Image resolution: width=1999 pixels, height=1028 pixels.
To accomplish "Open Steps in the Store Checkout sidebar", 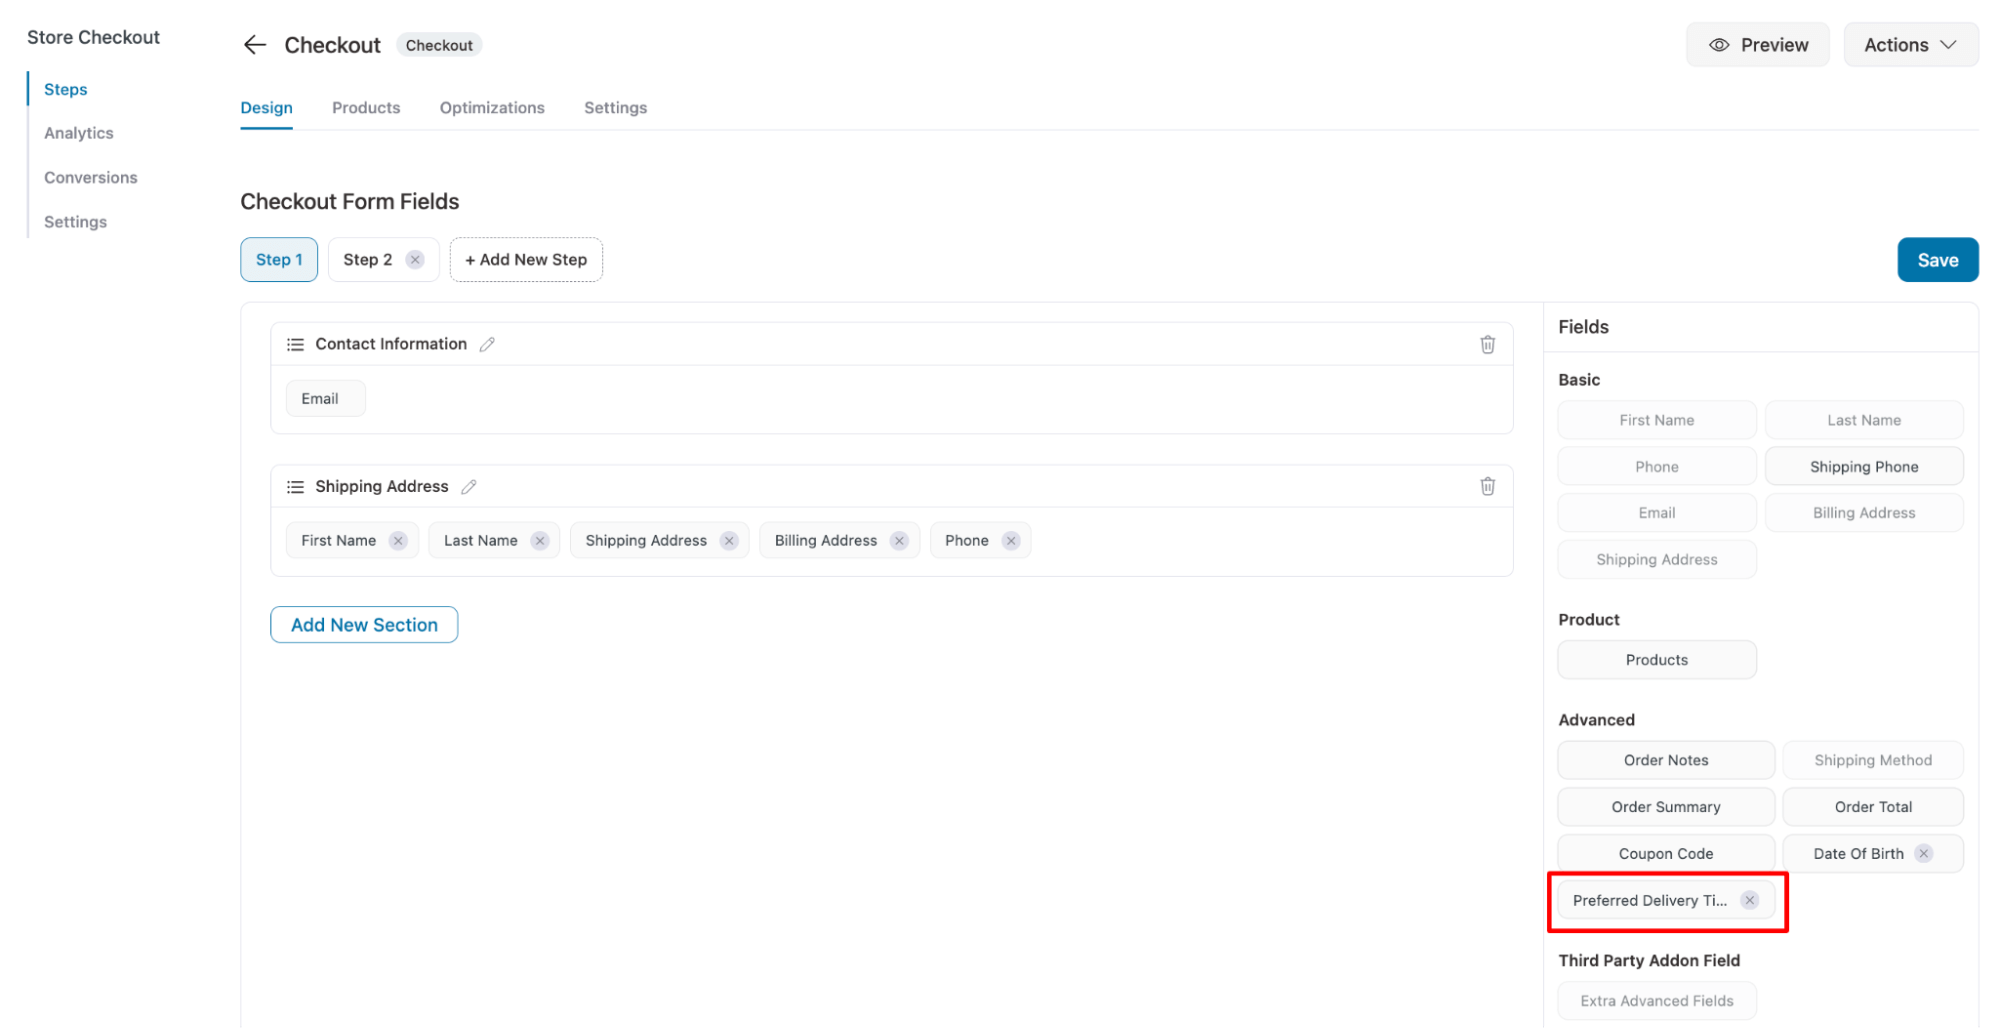I will click(x=66, y=90).
